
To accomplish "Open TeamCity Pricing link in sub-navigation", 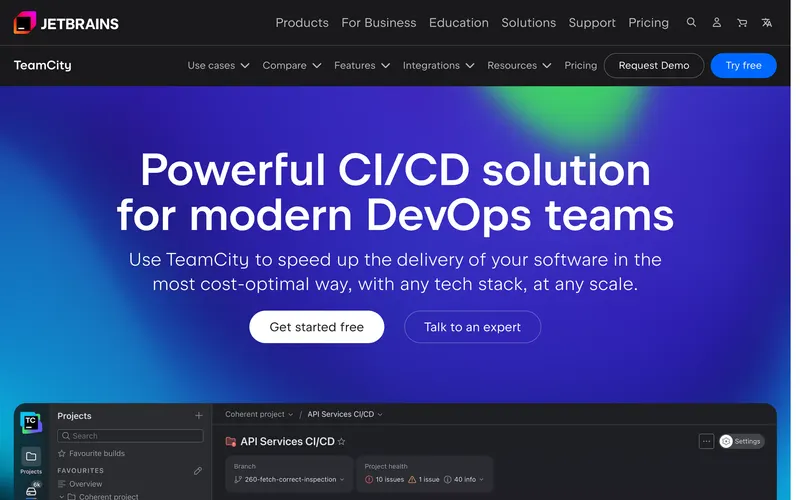I will coord(580,65).
